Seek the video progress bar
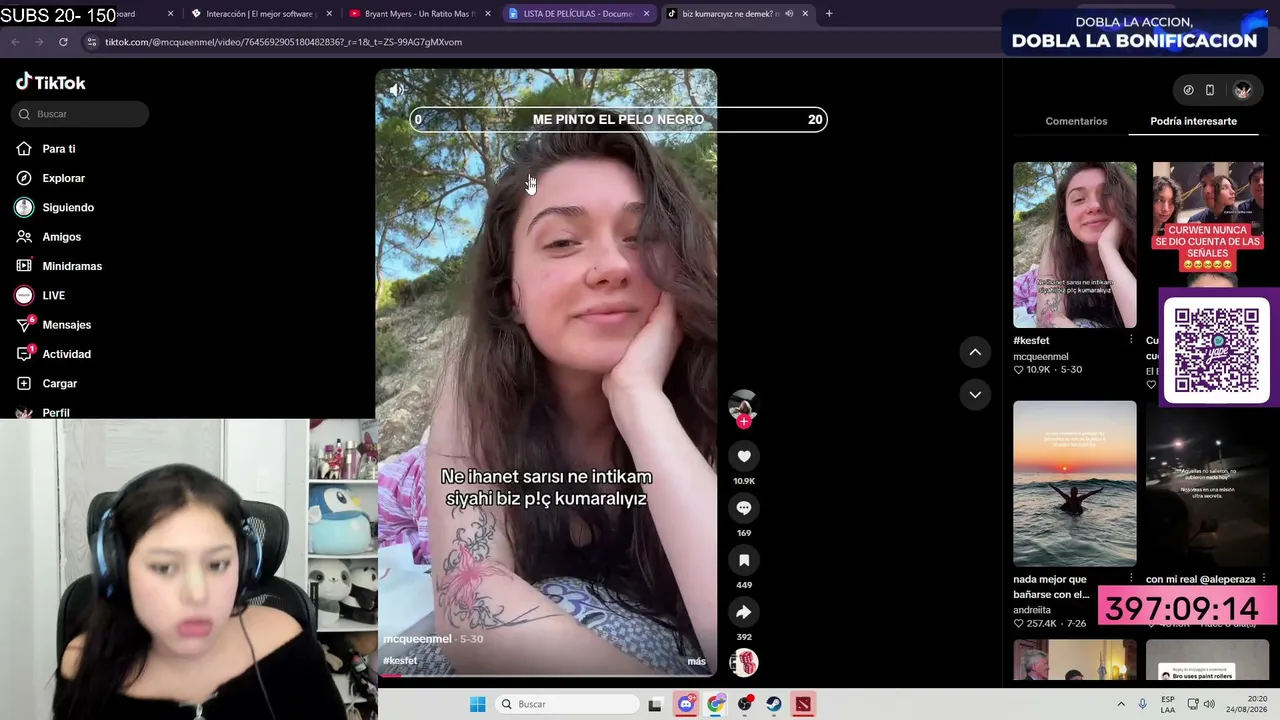Screen dimensions: 1280x720 click(546, 675)
